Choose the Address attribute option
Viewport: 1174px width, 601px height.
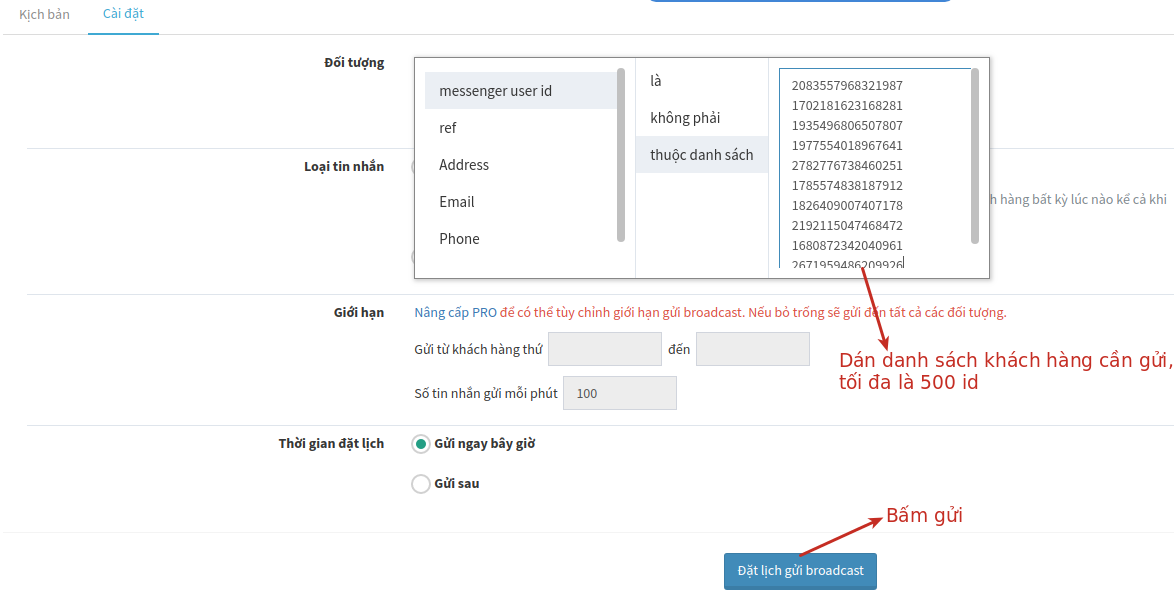tap(520, 165)
